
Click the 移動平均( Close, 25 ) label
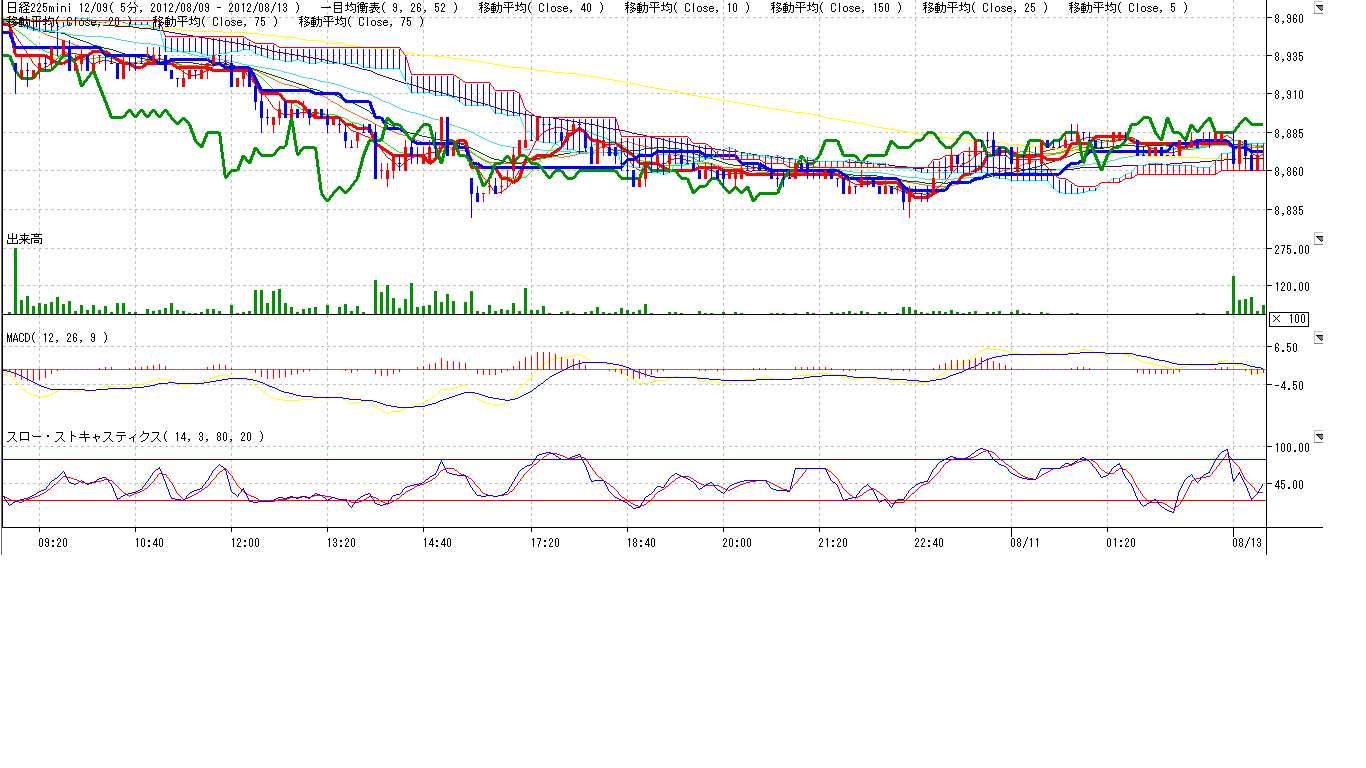[985, 7]
